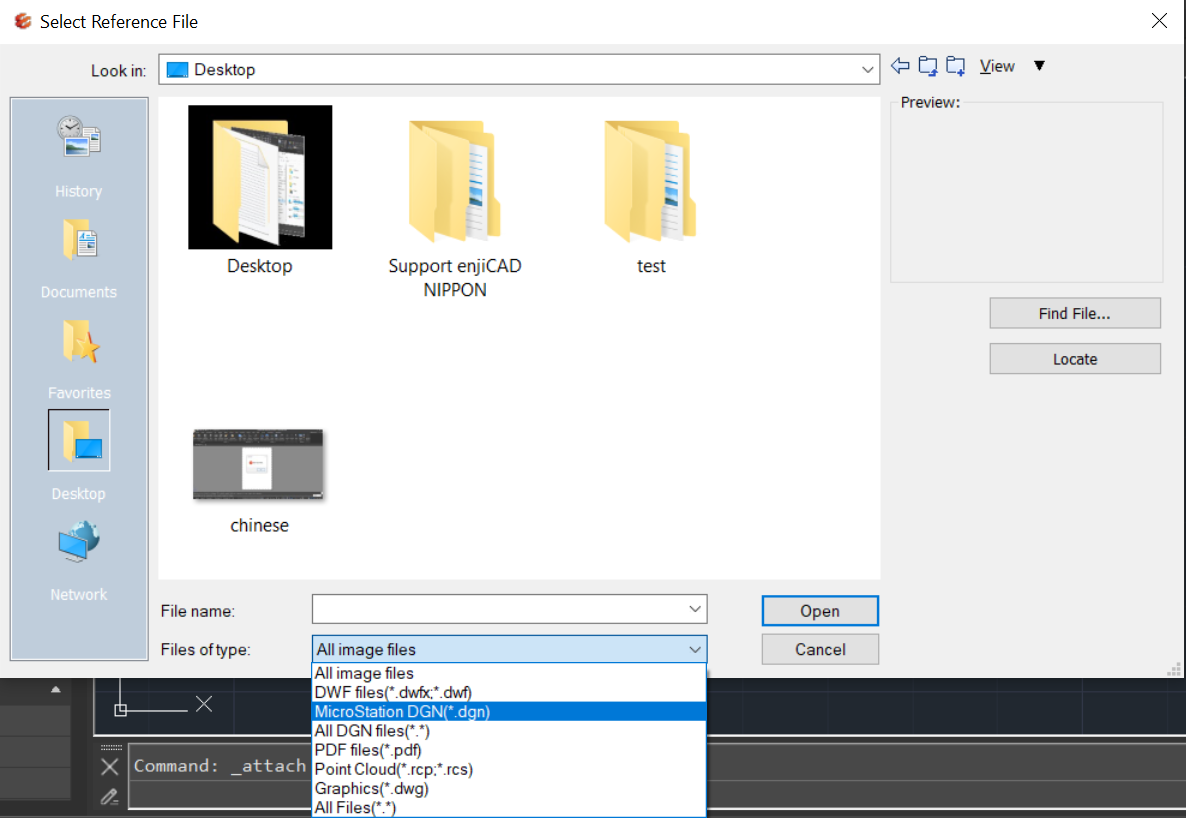Expand the Look in Desktop dropdown
Viewport: 1186px width, 818px height.
(867, 70)
